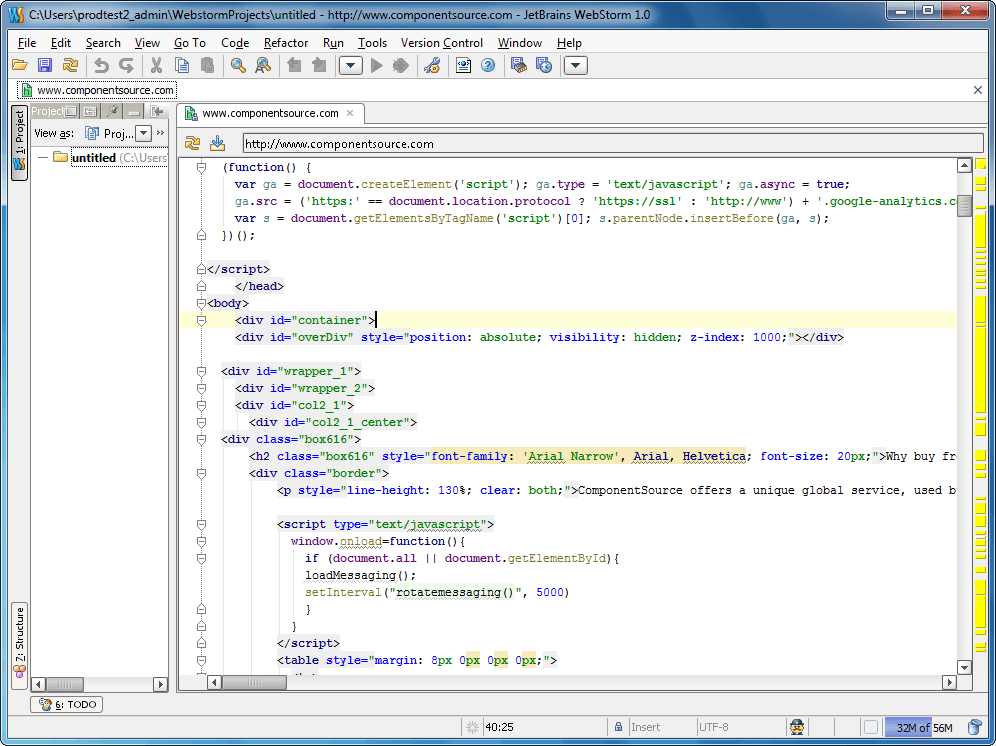996x746 pixels.
Task: Click the editor horizontal scrollbar thumb
Action: pos(254,682)
